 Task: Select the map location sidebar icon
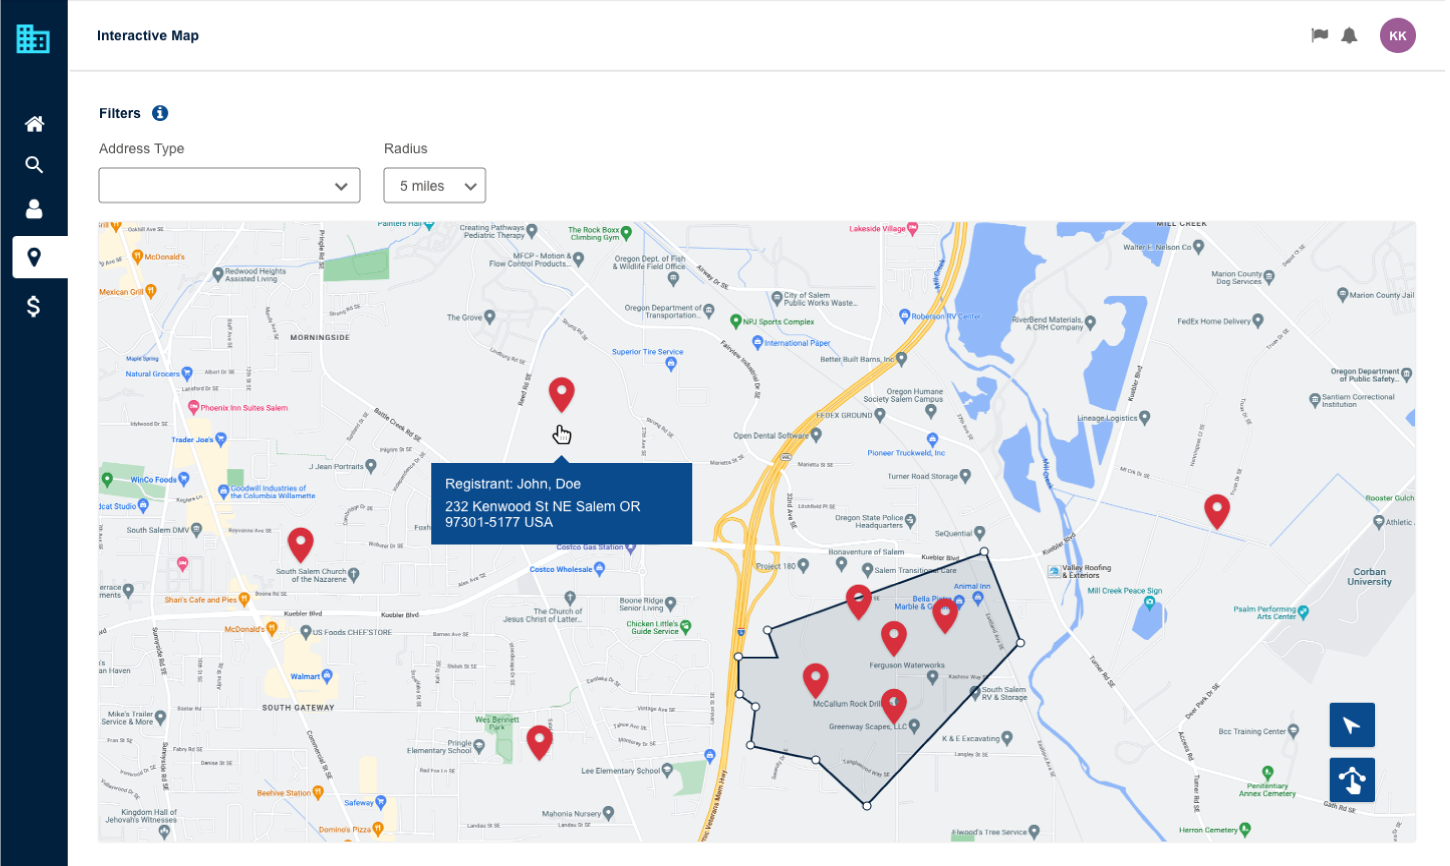[34, 257]
